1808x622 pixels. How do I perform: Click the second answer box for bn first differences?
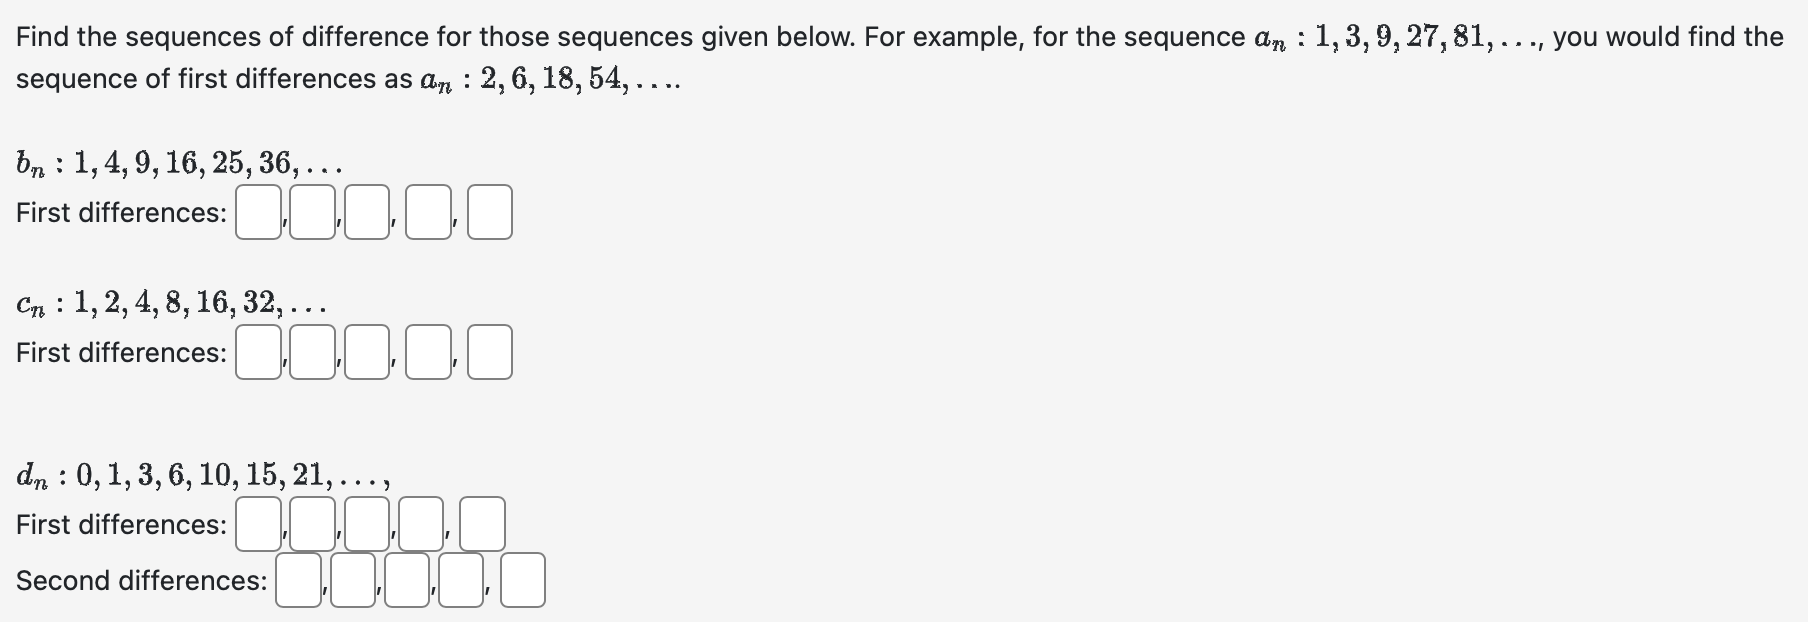click(311, 211)
